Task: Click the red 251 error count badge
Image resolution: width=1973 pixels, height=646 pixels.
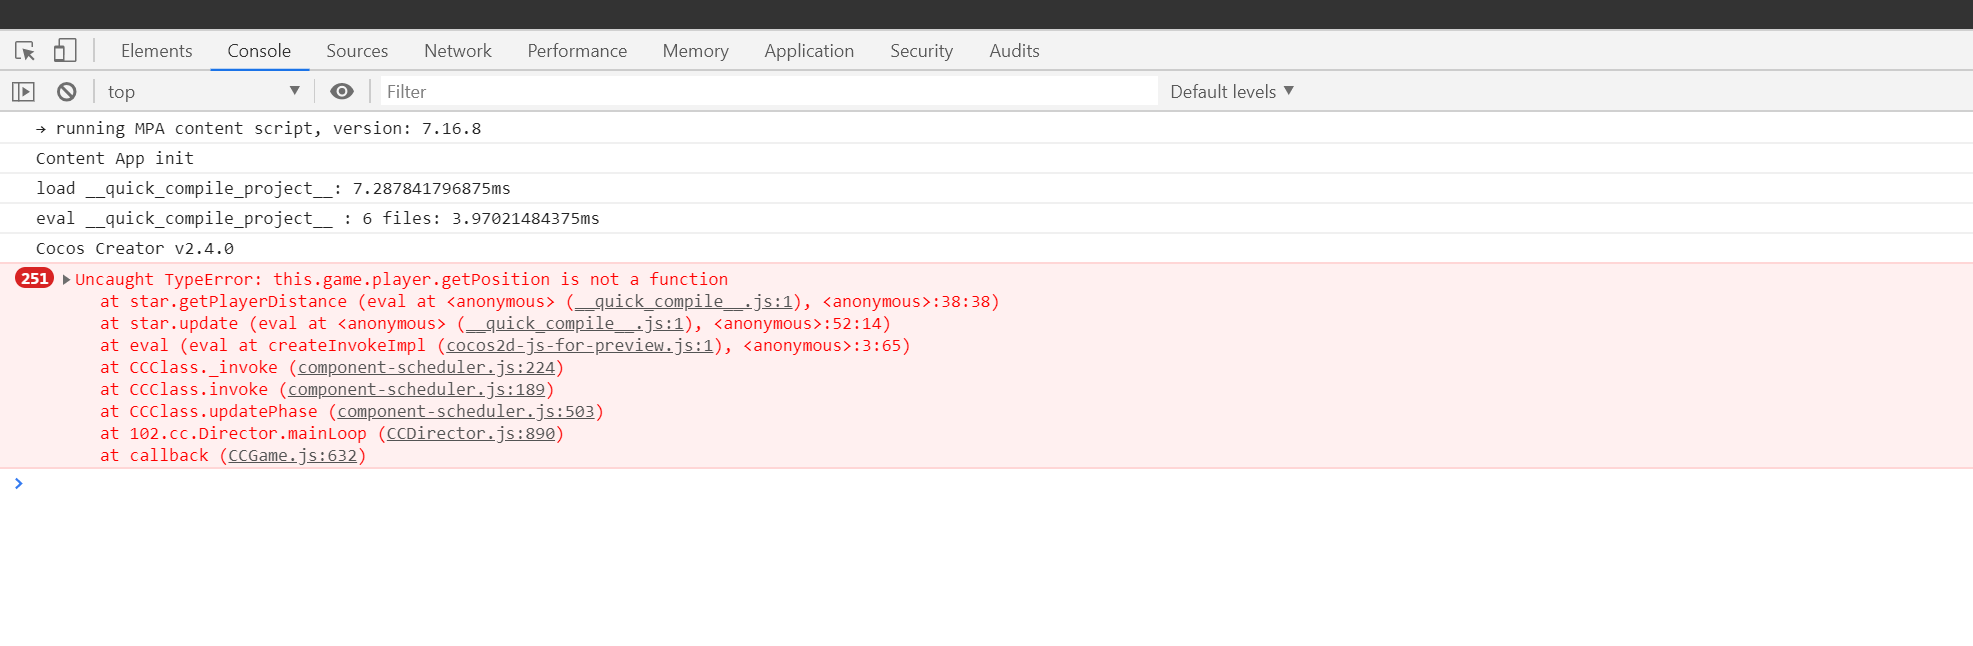Action: 34,279
